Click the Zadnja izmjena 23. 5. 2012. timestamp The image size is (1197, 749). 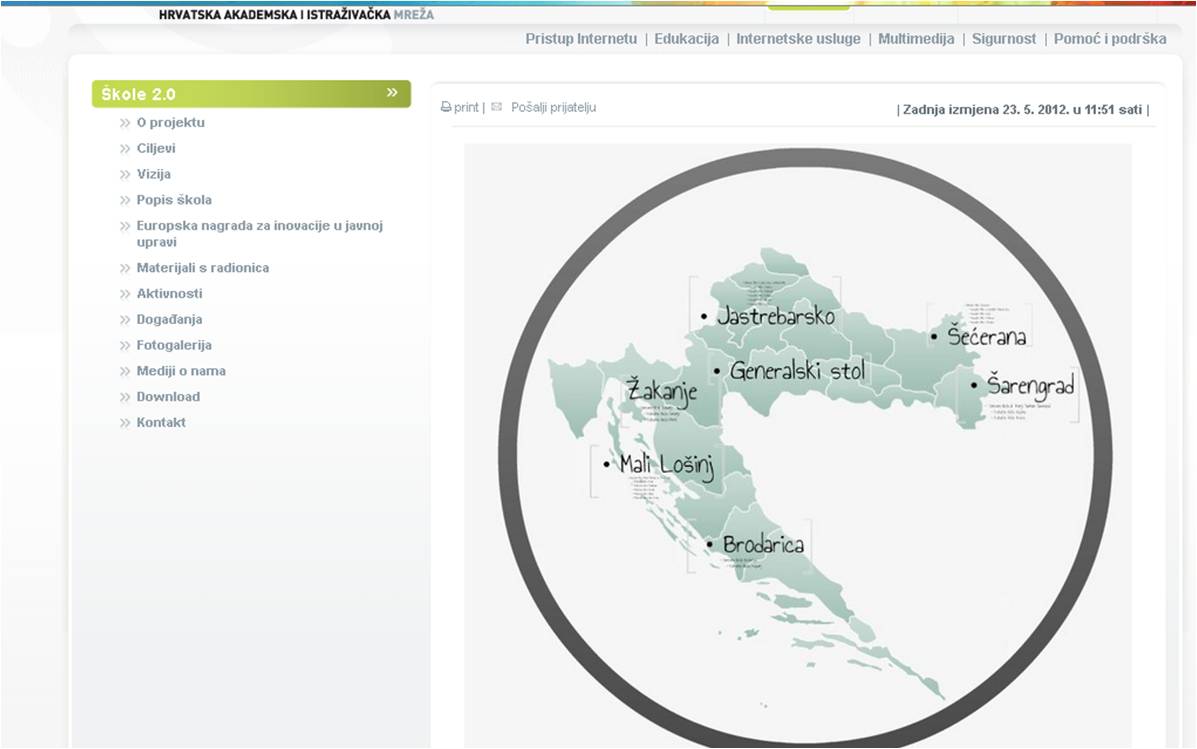coord(1023,110)
